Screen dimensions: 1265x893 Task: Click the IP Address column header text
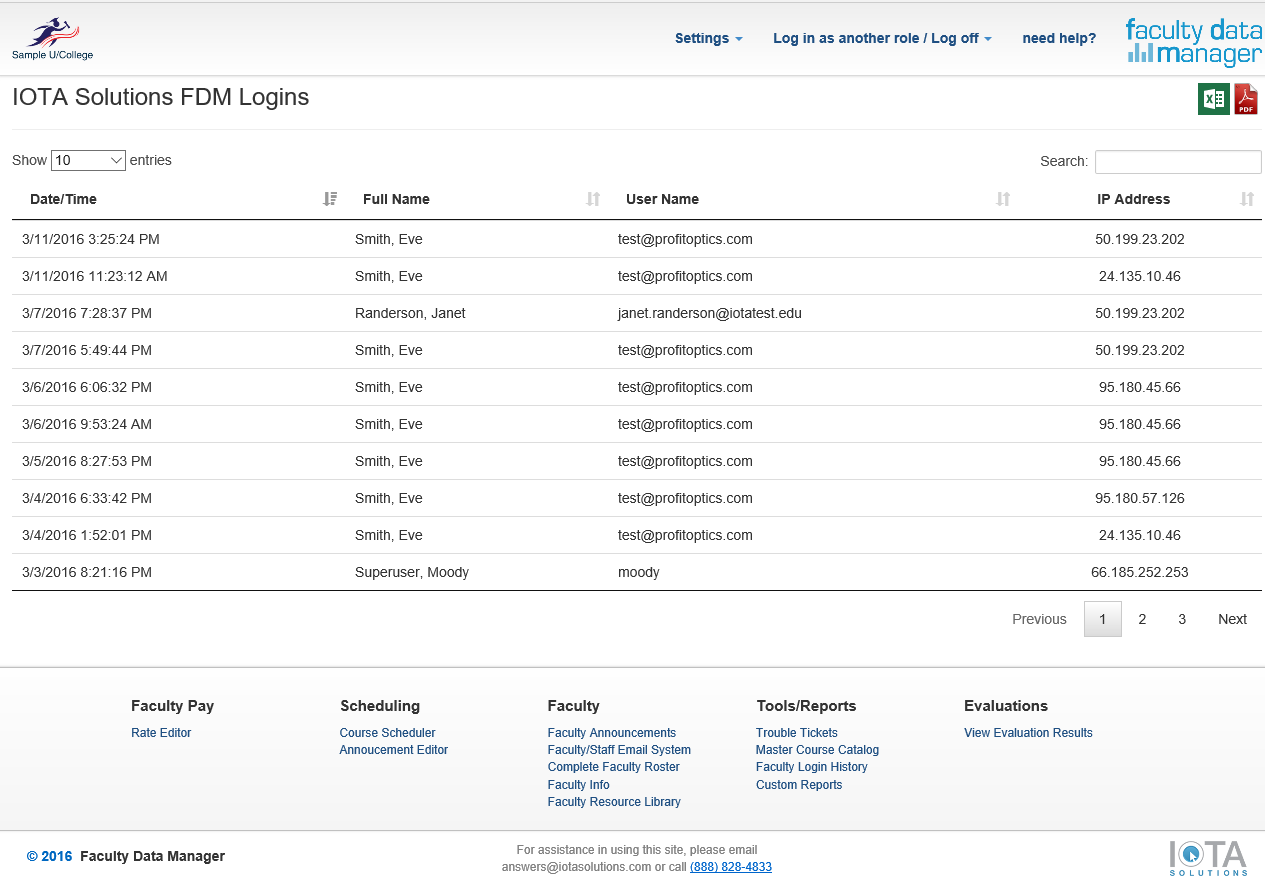coord(1133,199)
